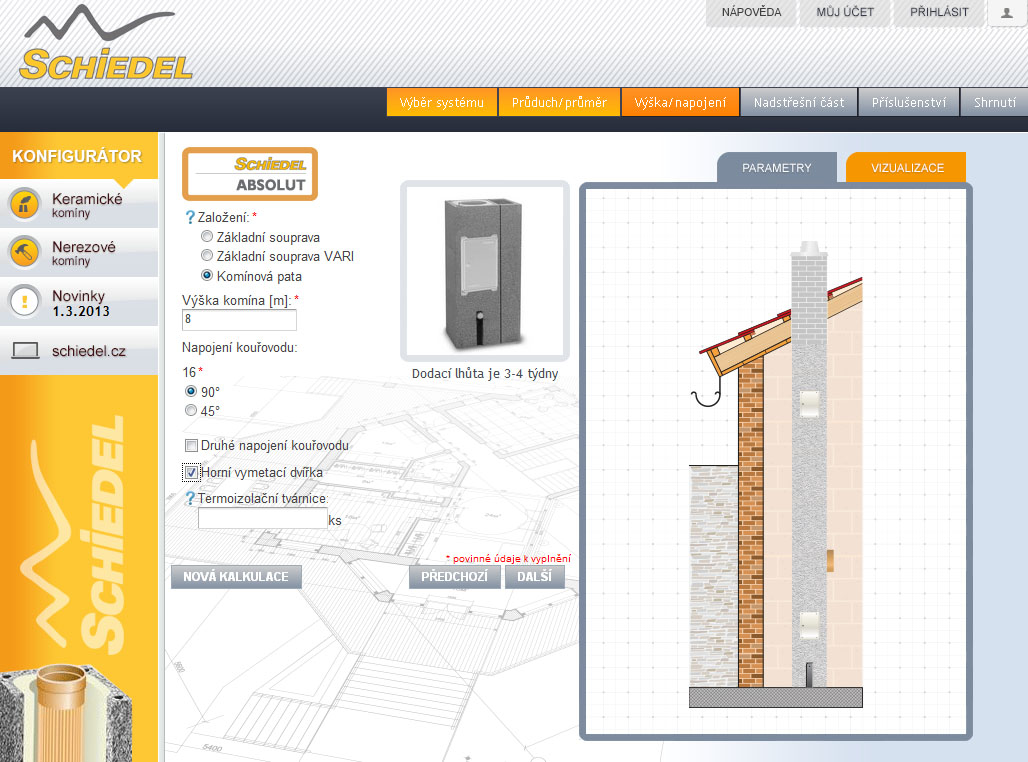Open the Nadstřešní část step

click(798, 102)
